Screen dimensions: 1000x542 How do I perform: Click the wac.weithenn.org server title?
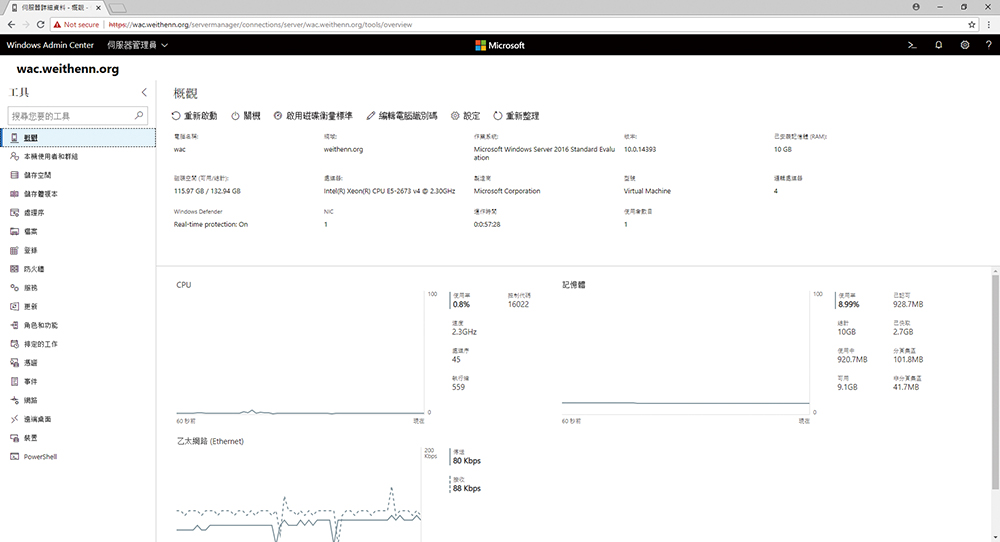click(x=68, y=69)
